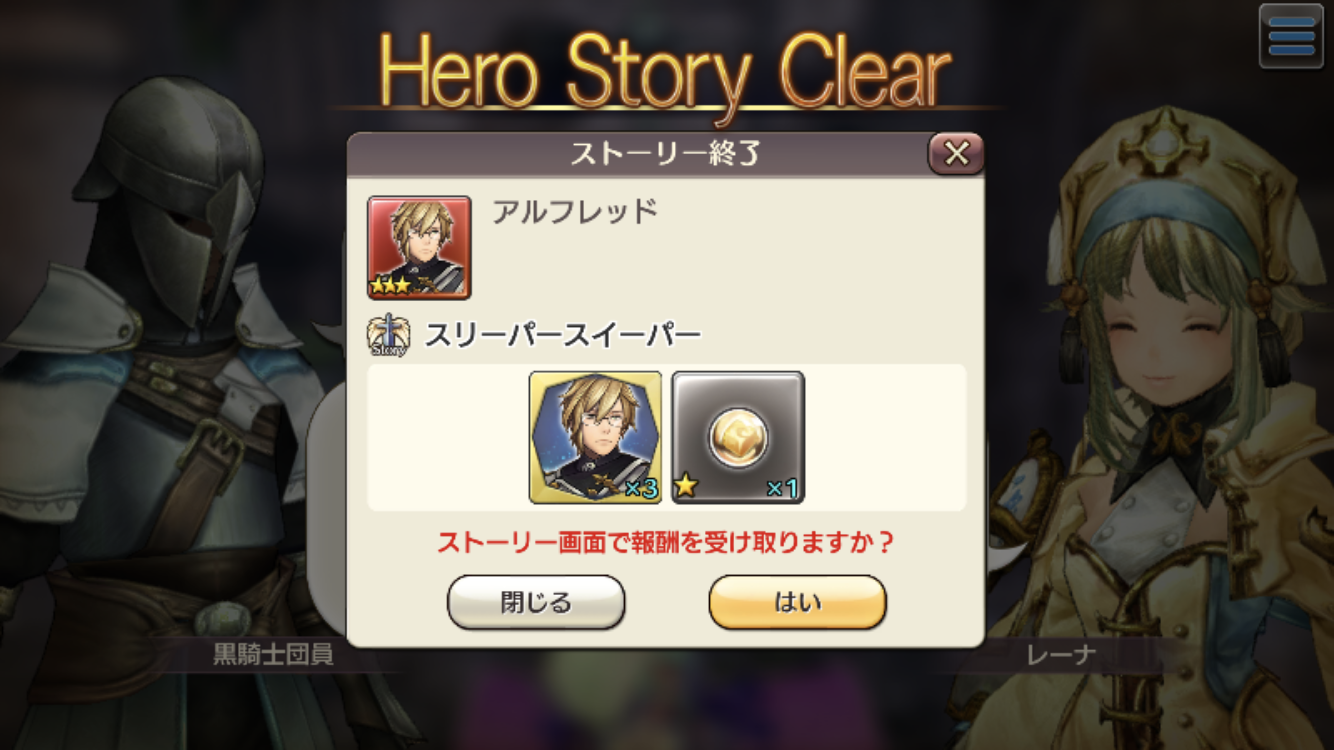
Task: Close the ストーリー終了 dialog with X
Action: point(957,153)
